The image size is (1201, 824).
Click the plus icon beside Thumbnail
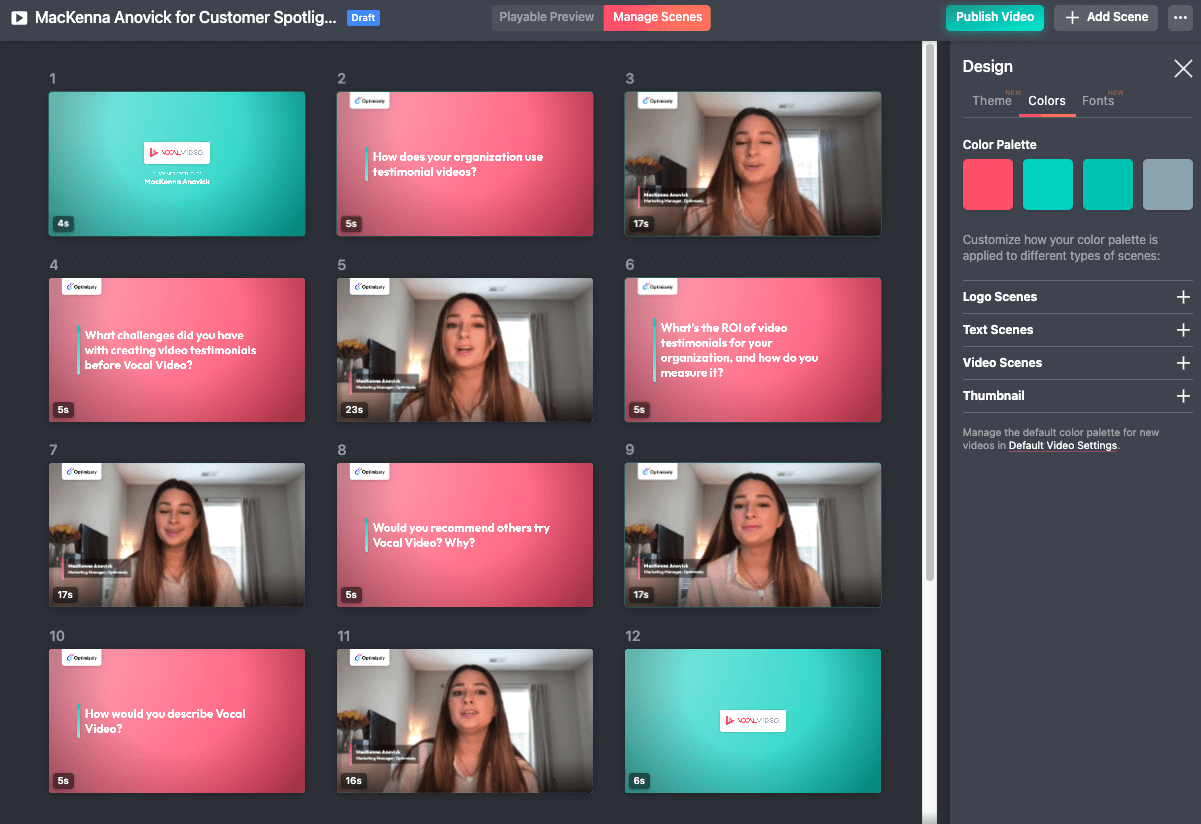[1183, 396]
